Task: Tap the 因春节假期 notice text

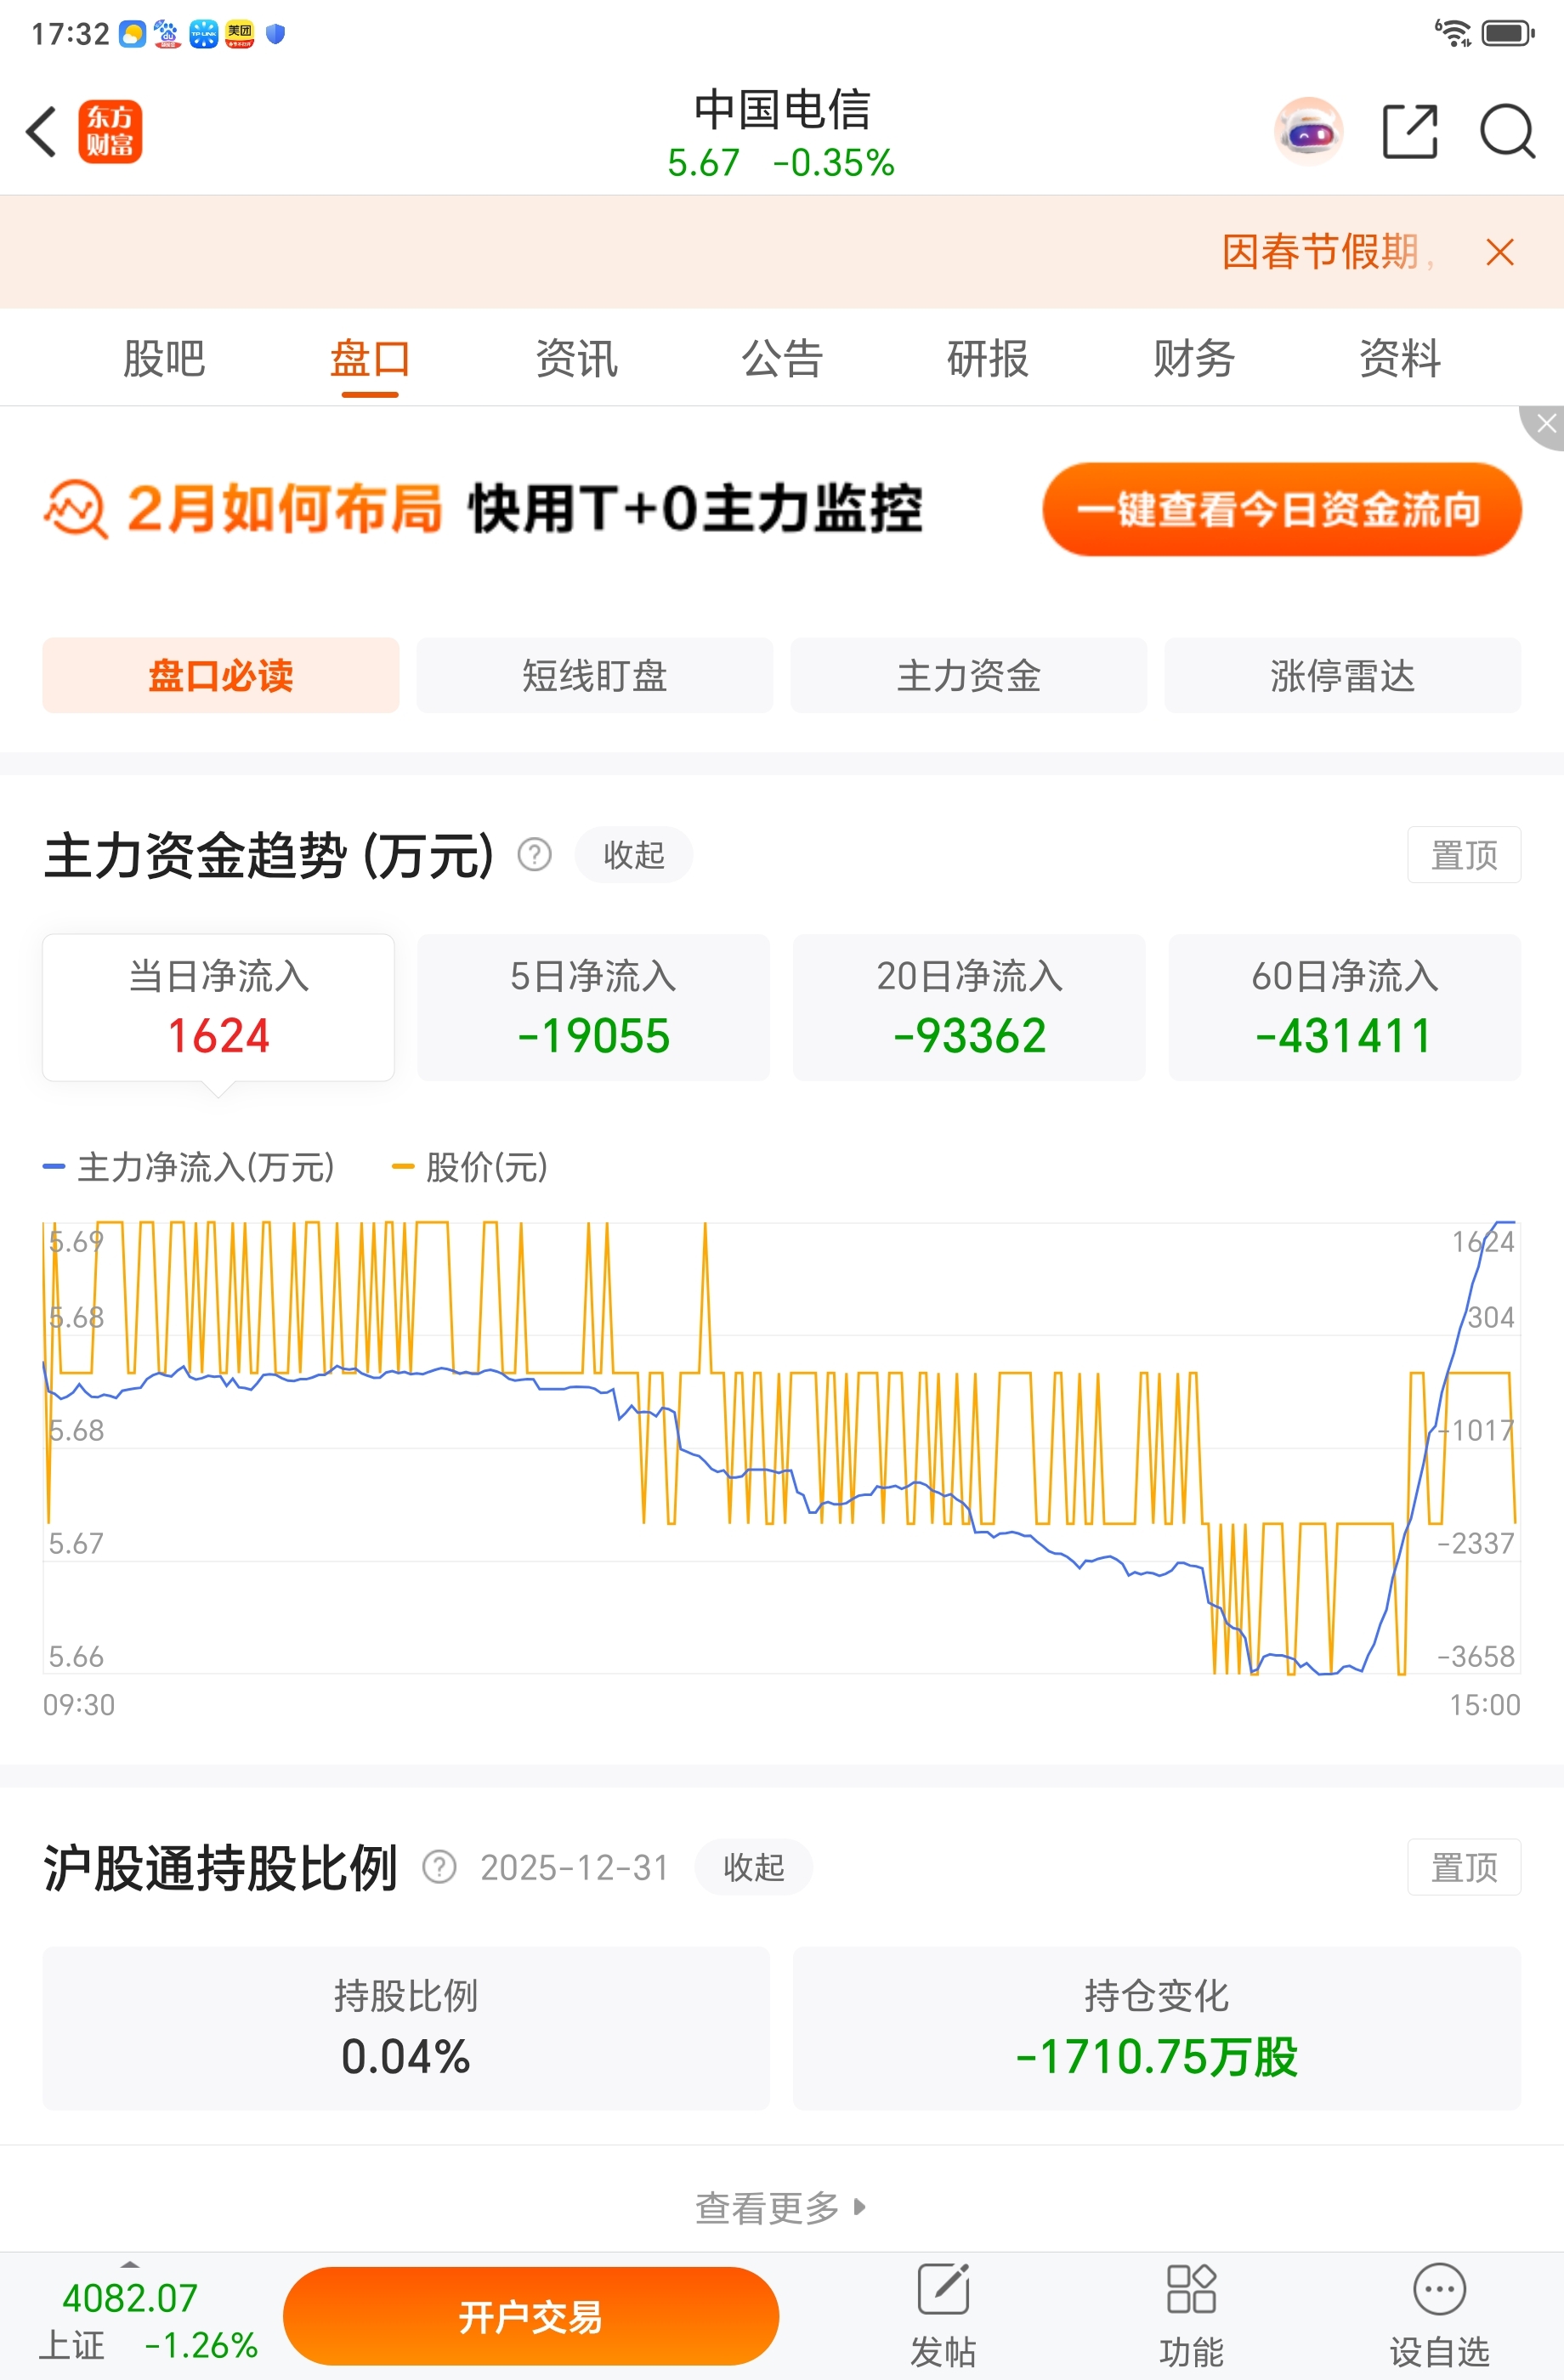Action: click(x=1328, y=252)
